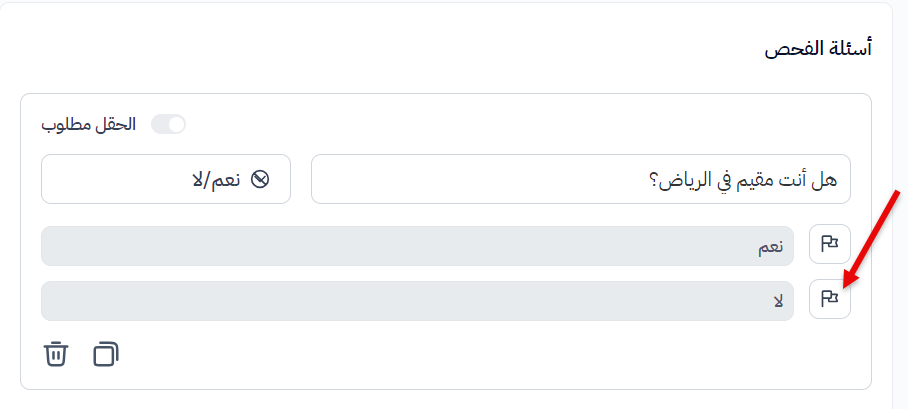Toggle the "الحقل مطلوب" required switch
The image size is (908, 409).
pyautogui.click(x=168, y=125)
